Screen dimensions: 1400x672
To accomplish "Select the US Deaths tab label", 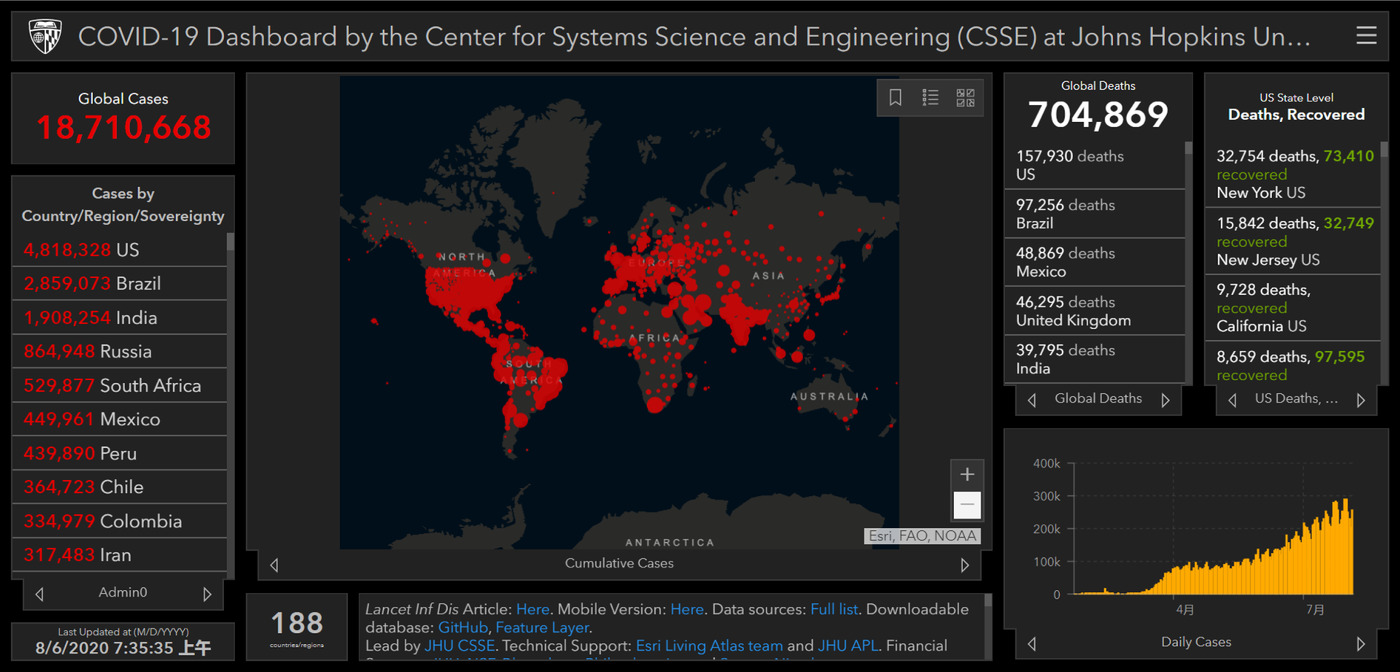I will pyautogui.click(x=1296, y=398).
